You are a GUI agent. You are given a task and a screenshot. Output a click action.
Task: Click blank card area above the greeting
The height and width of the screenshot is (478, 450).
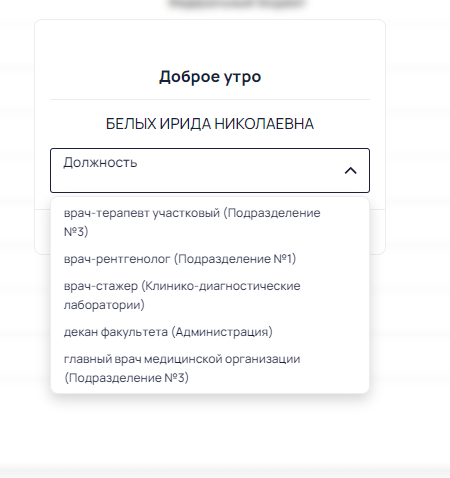click(x=210, y=43)
